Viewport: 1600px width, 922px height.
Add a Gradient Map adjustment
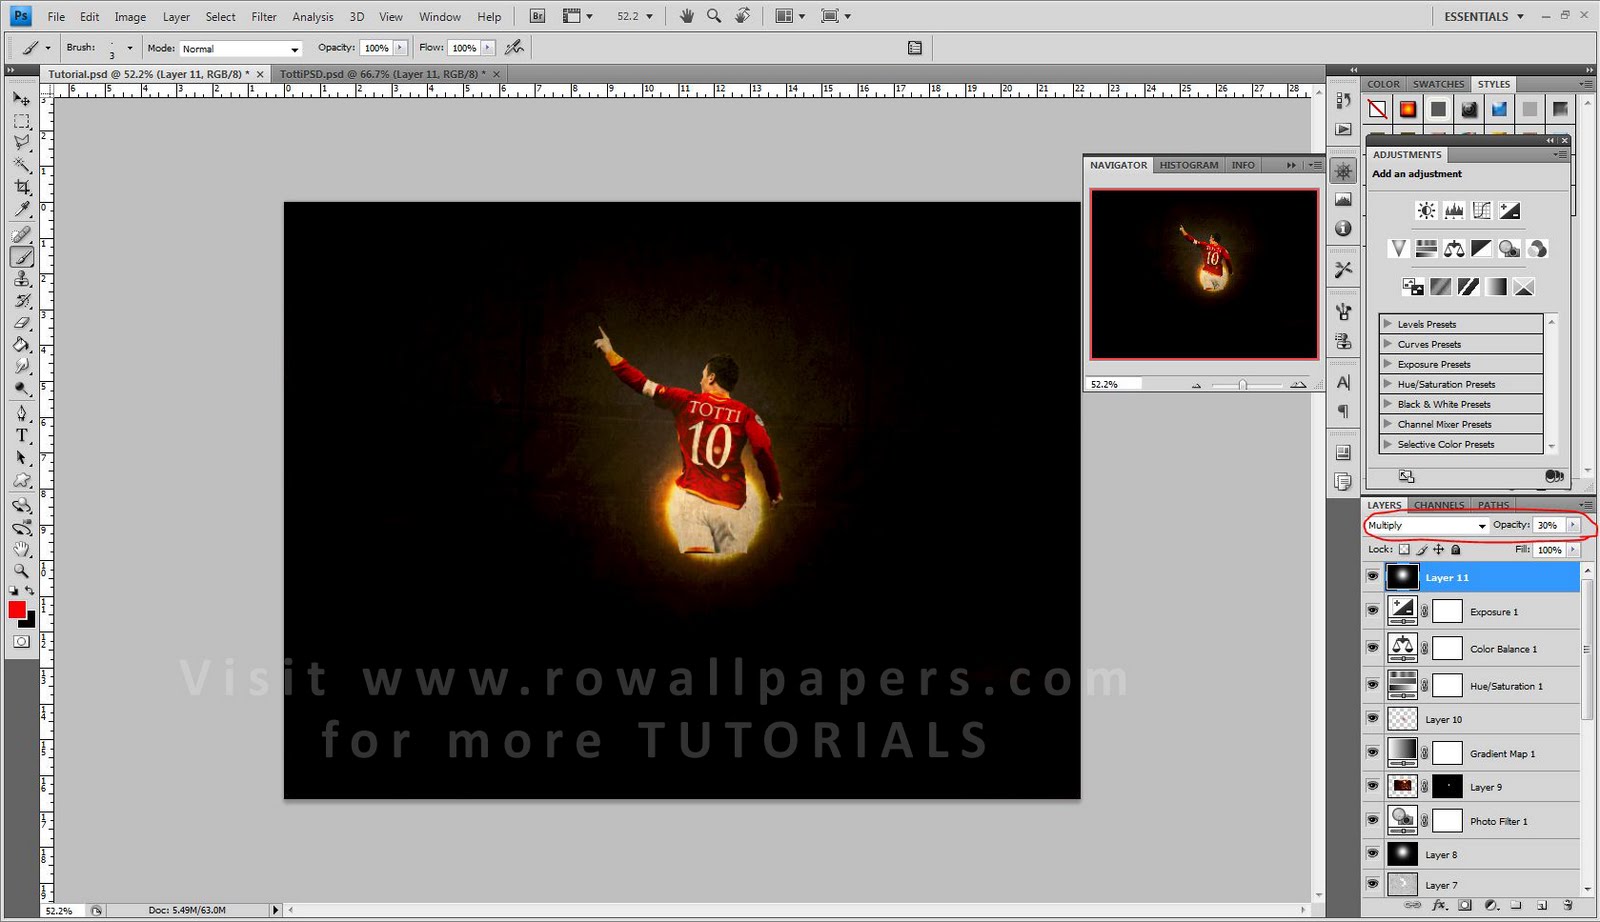pos(1496,287)
